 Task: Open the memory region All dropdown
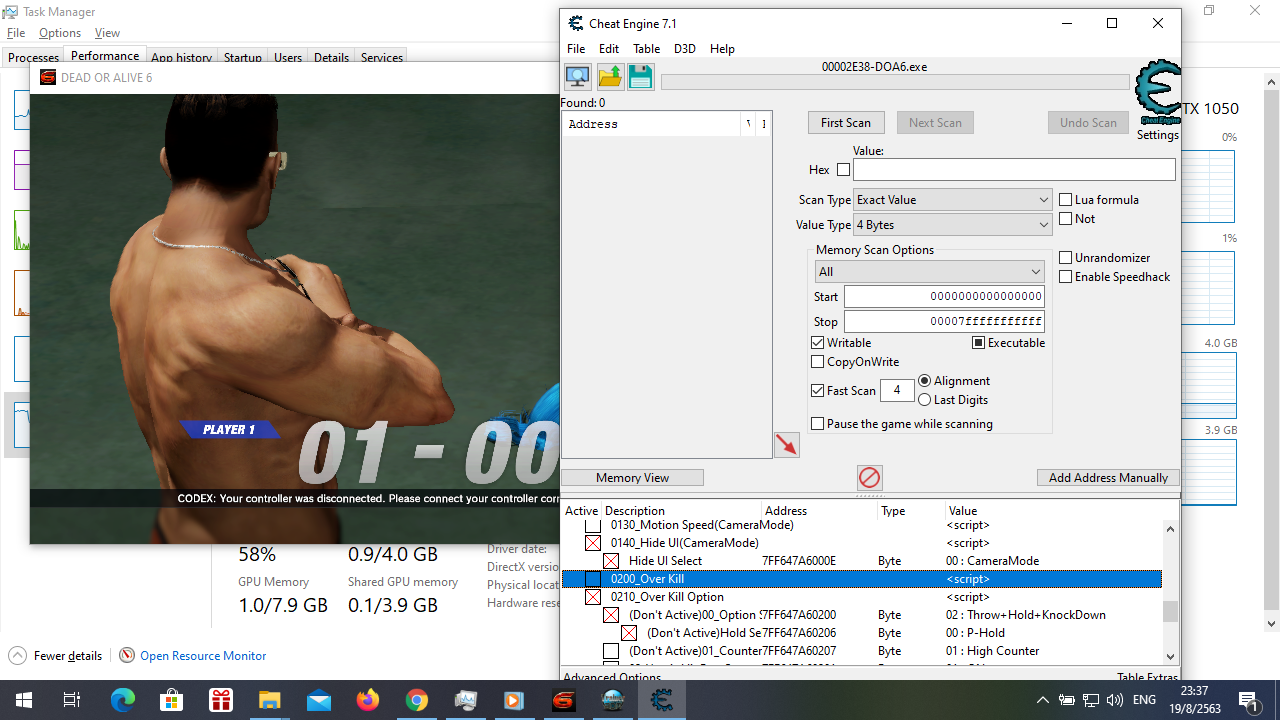pyautogui.click(x=930, y=272)
